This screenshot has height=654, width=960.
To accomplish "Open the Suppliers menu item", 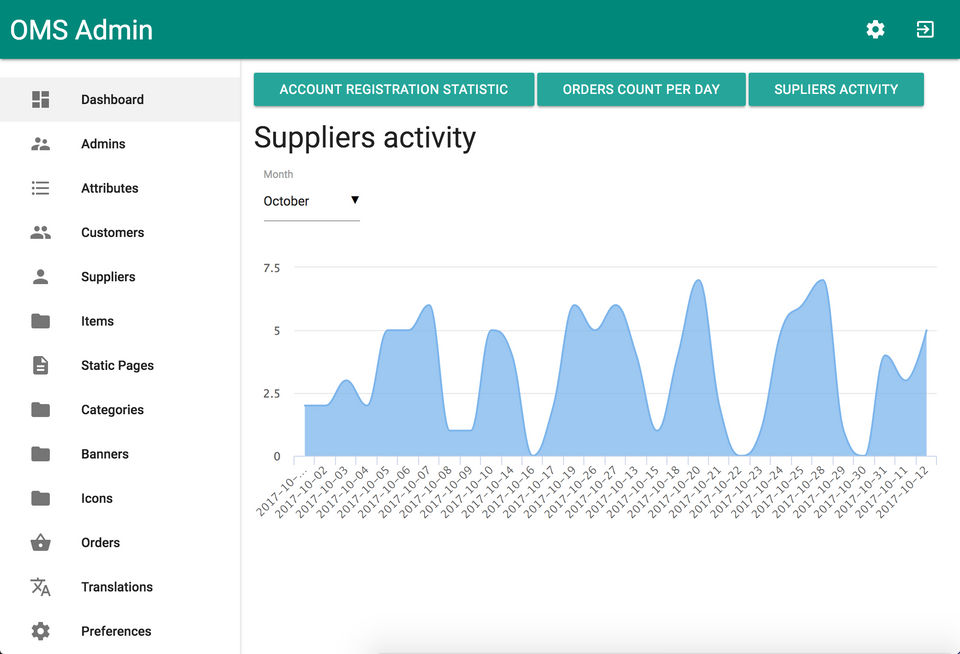I will [108, 277].
